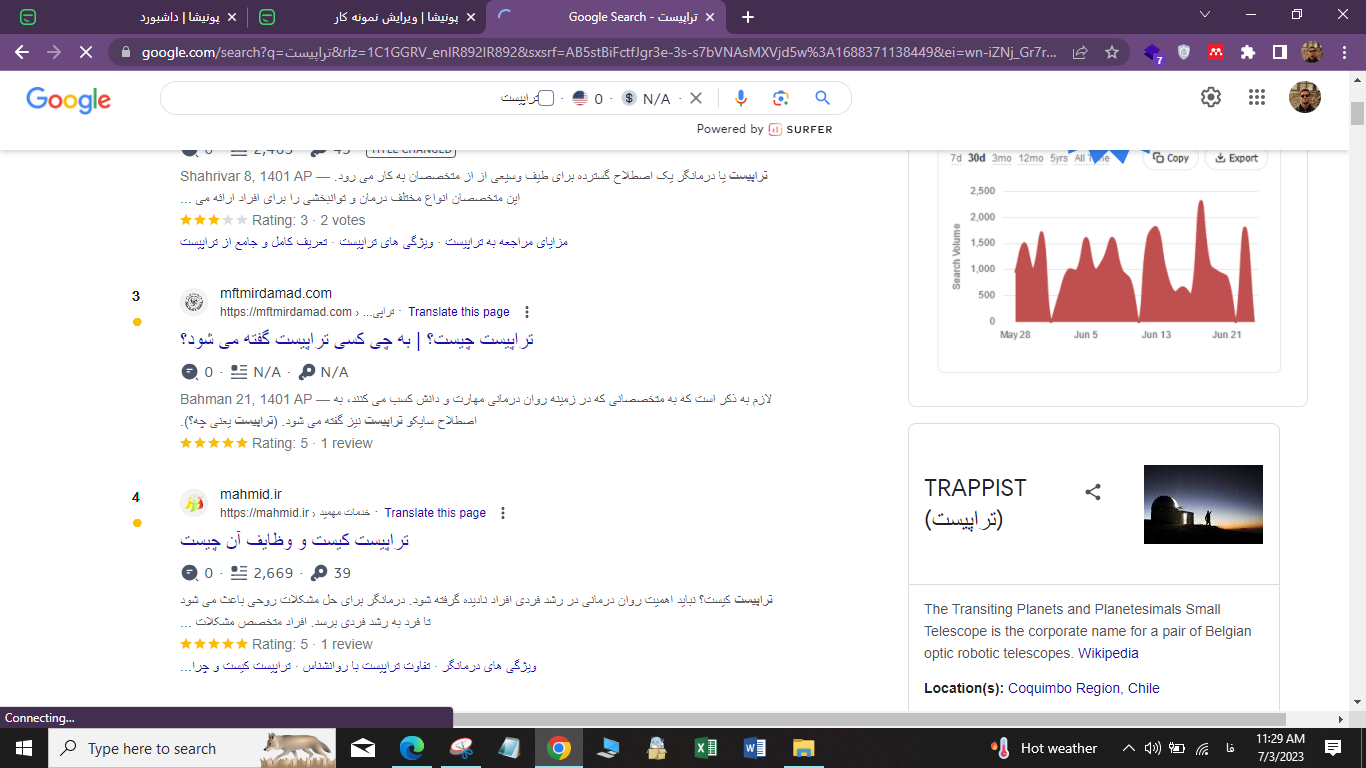This screenshot has height=768, width=1366.
Task: Click the horizontal page scrollbar
Action: pyautogui.click(x=870, y=719)
